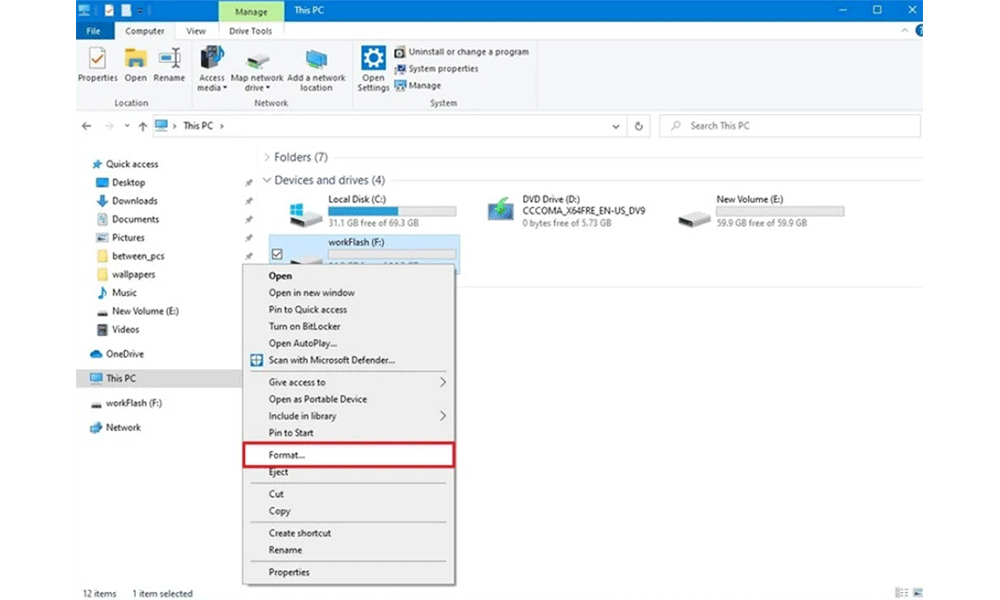Expand the Folders (7) section
This screenshot has height=600, width=1000.
(x=266, y=158)
